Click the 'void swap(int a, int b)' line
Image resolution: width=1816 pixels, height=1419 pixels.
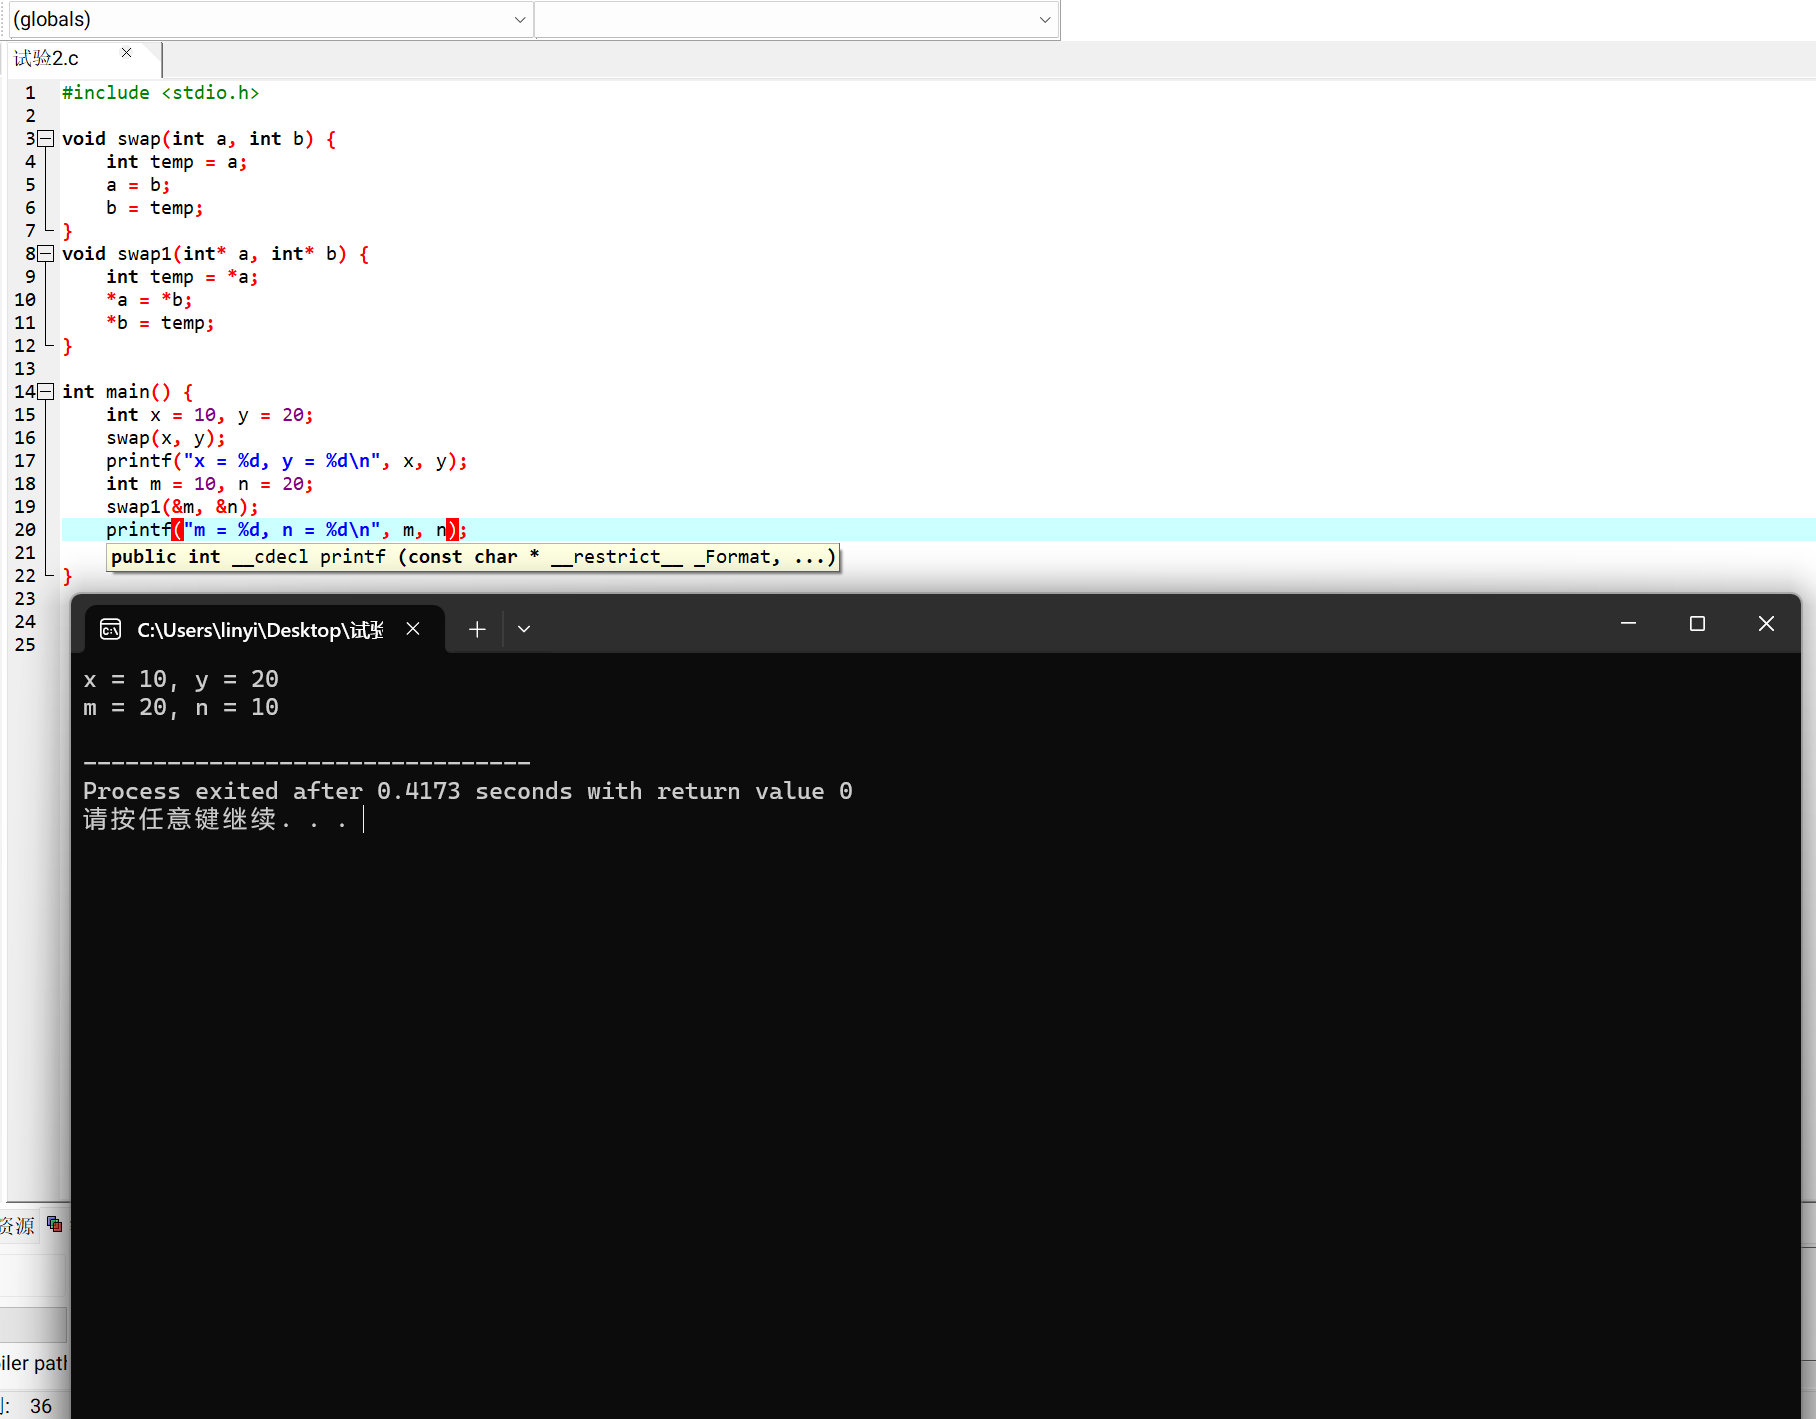[199, 139]
